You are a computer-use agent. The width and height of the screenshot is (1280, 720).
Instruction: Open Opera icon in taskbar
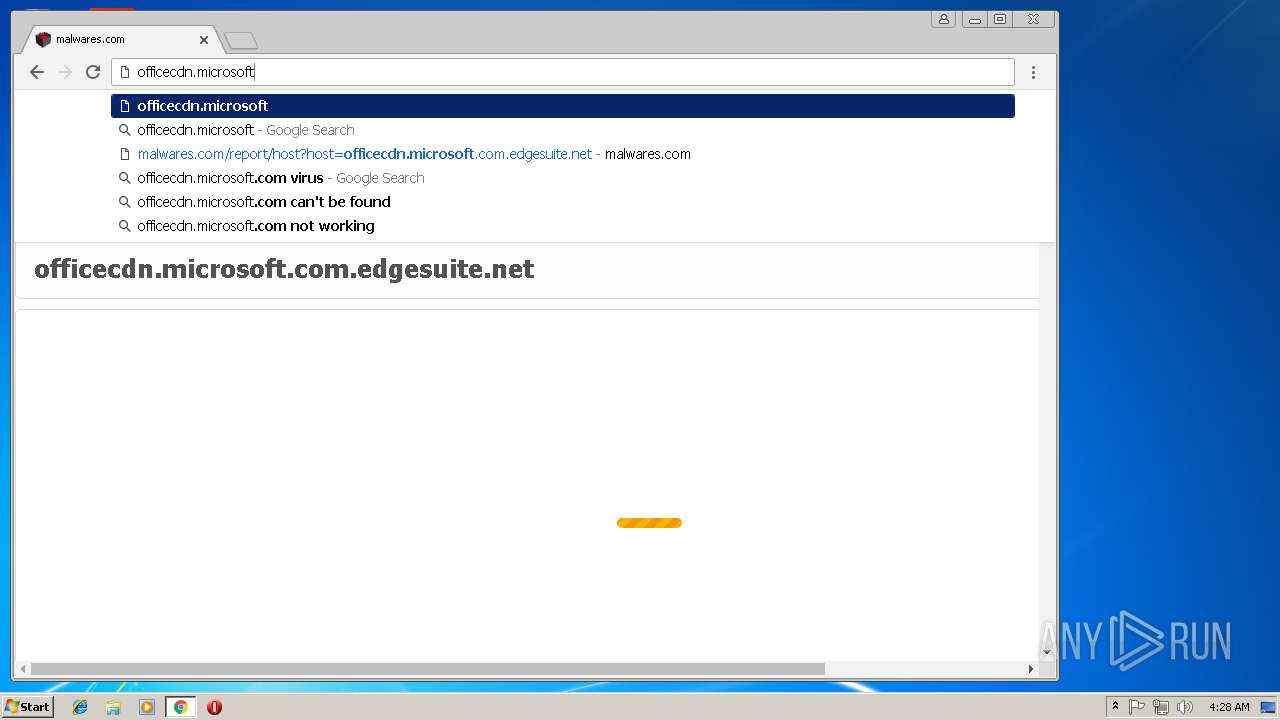[x=214, y=707]
